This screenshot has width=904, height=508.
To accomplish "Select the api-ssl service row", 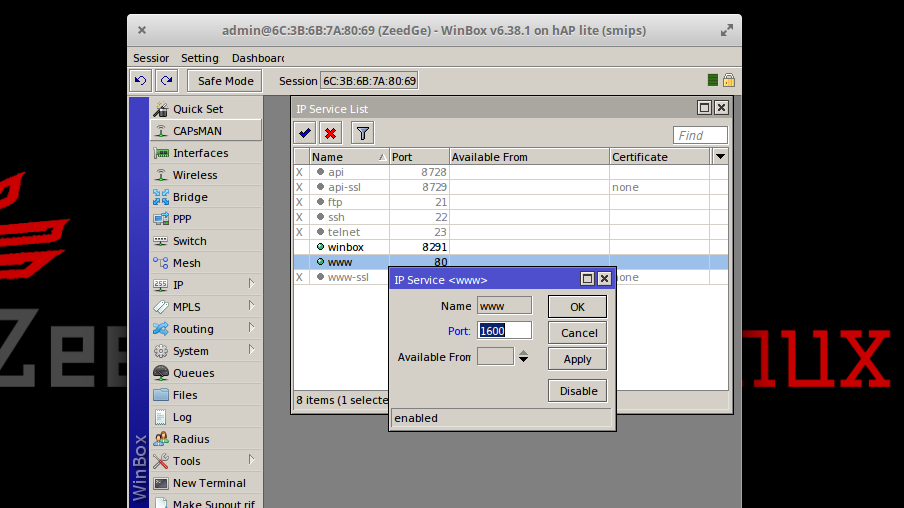I will (510, 187).
